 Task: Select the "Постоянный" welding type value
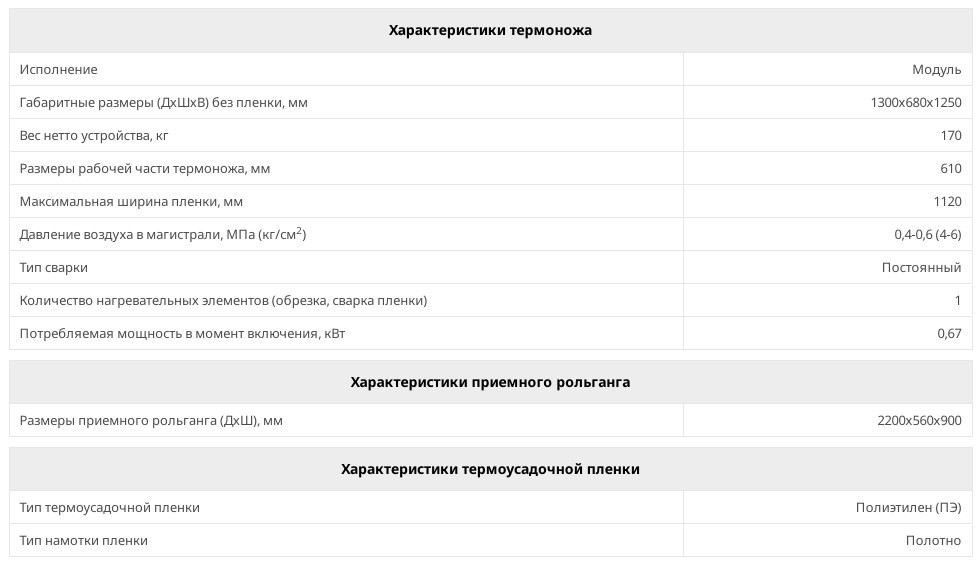click(x=921, y=268)
